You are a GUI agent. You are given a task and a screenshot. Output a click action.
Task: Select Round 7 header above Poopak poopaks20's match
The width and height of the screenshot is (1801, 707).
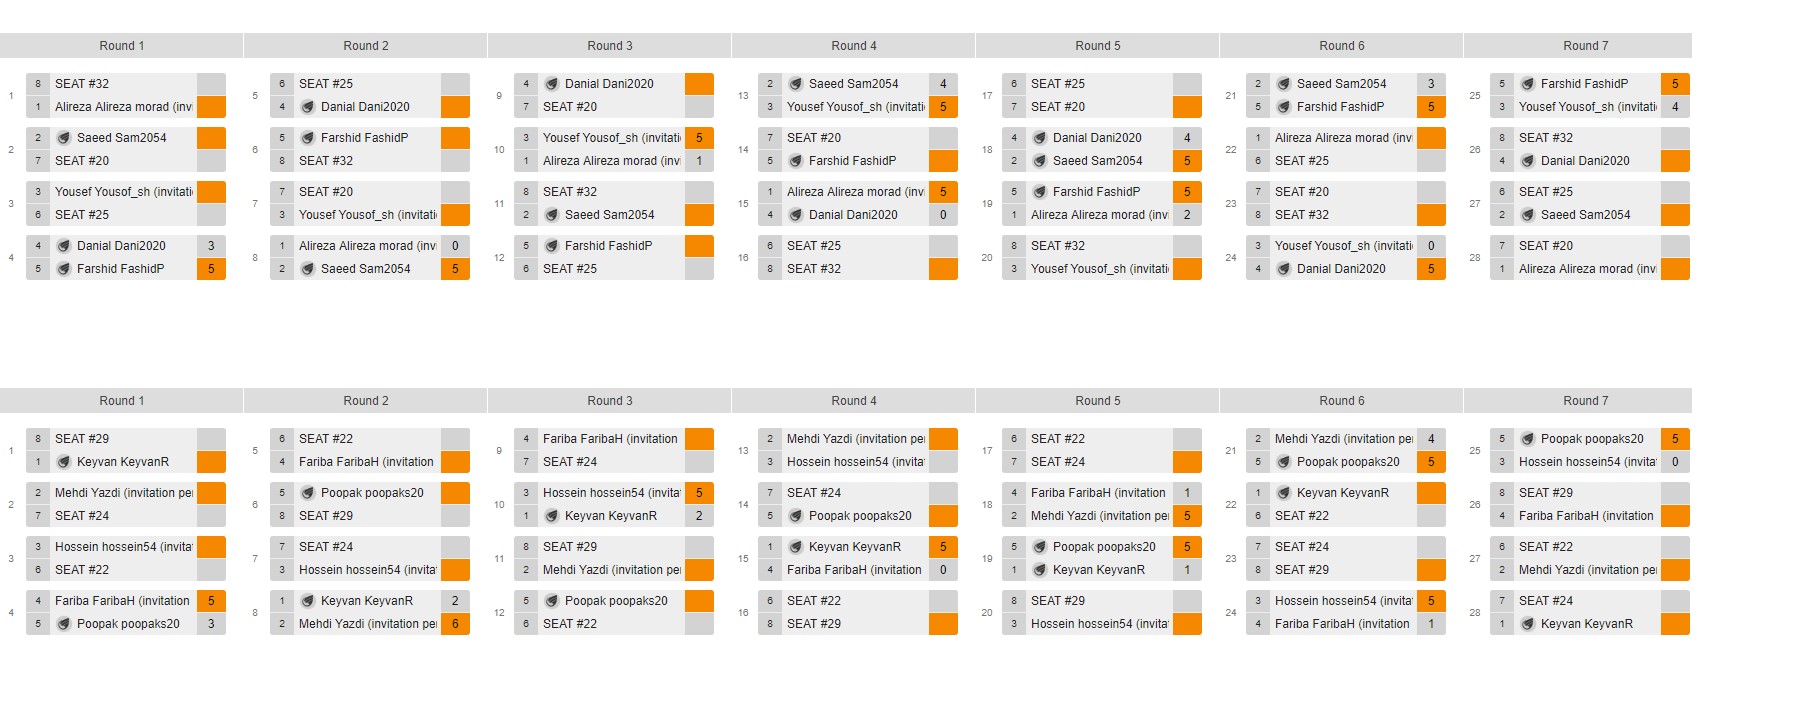point(1585,401)
